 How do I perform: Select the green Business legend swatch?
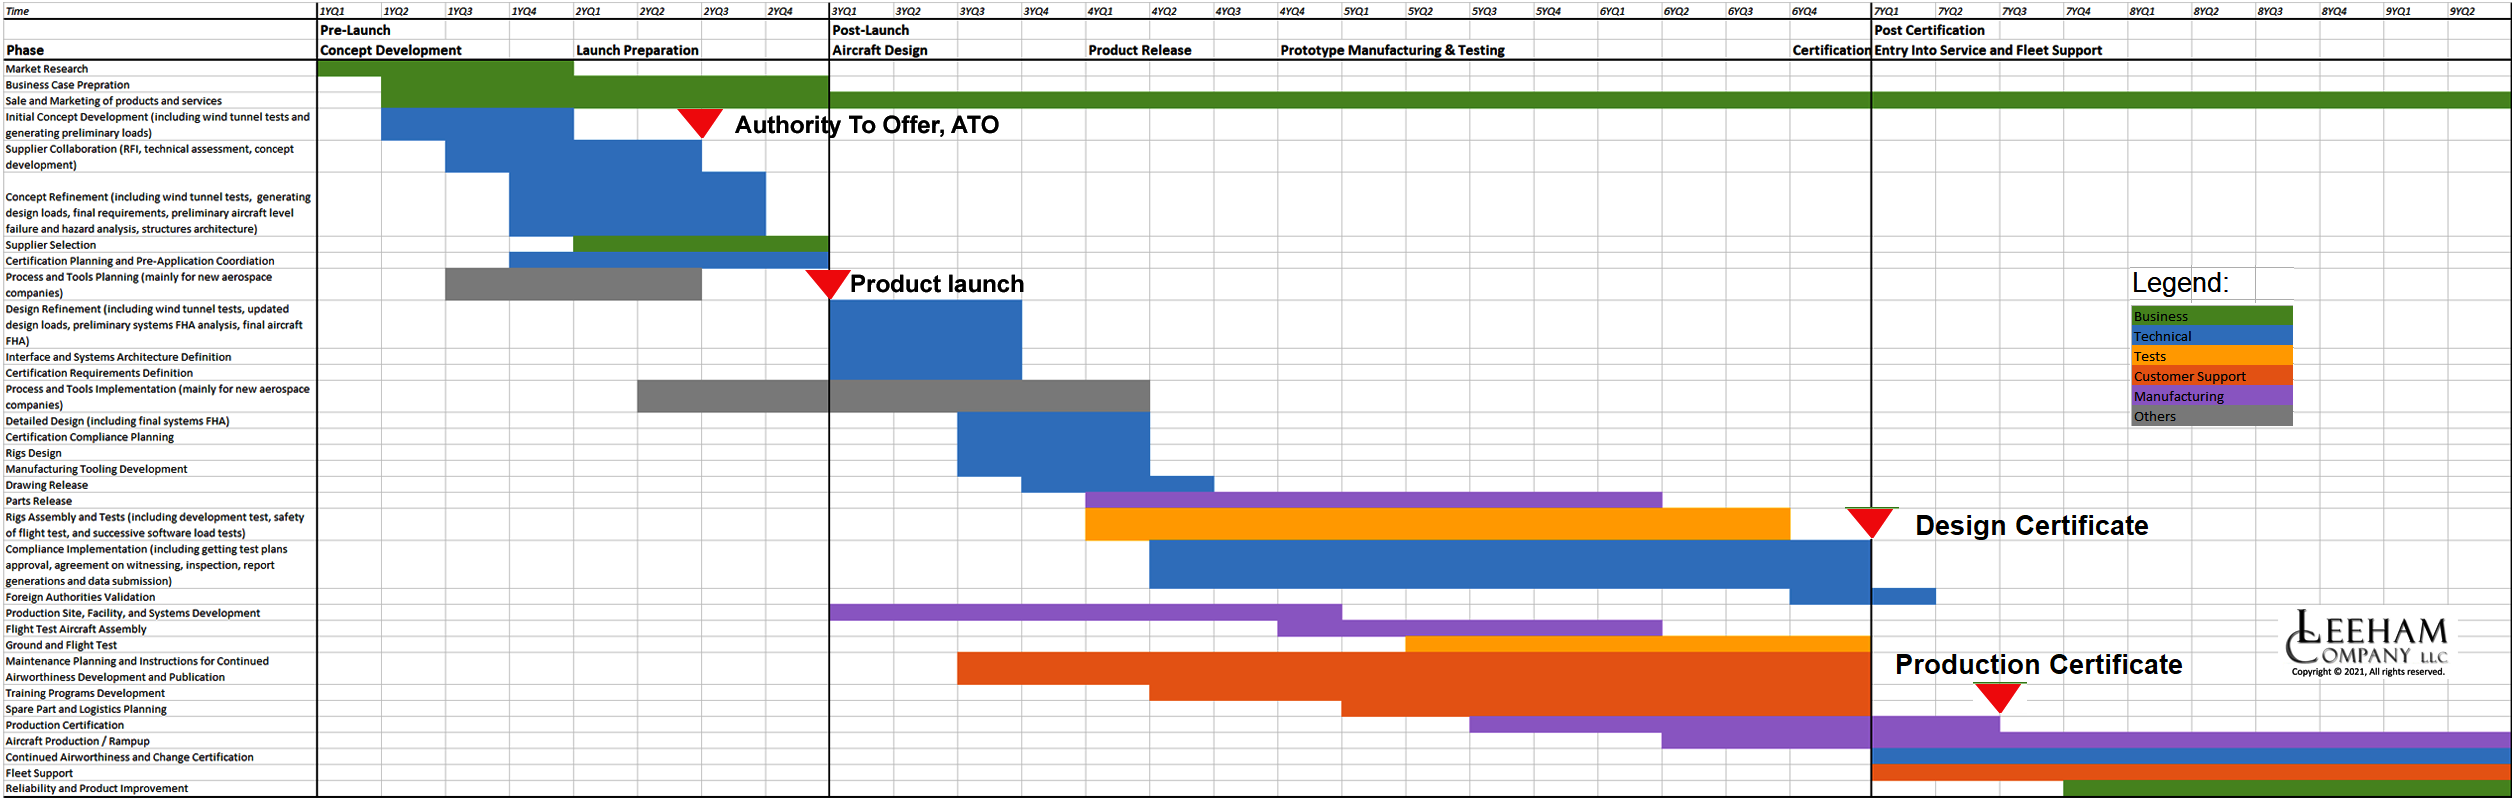tap(2211, 316)
